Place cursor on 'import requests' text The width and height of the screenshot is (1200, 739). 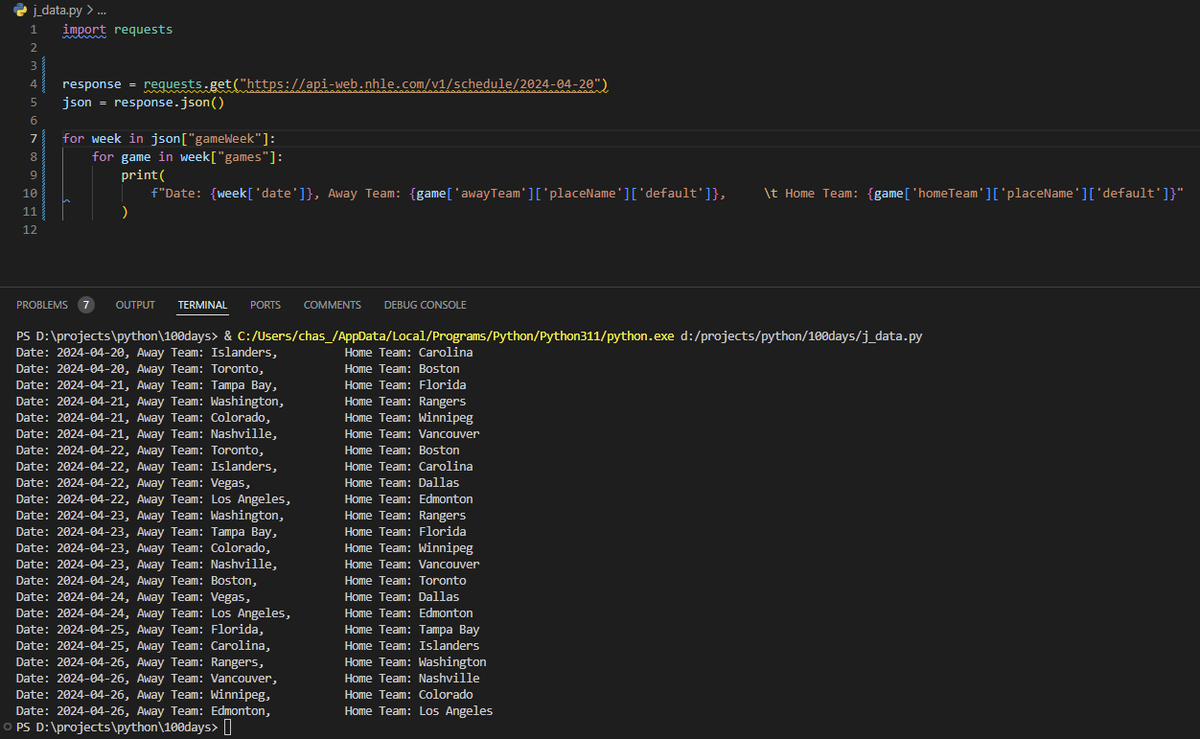(117, 30)
